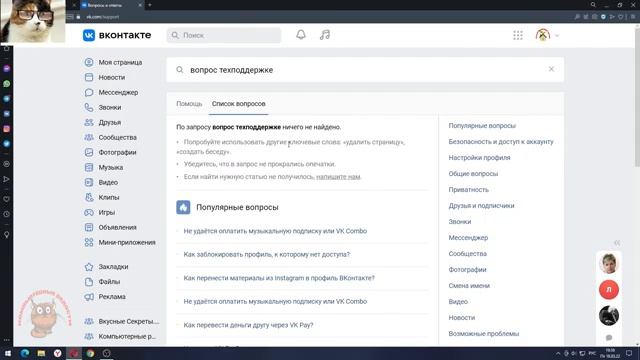Click the Популярные вопросы section icon

[183, 207]
